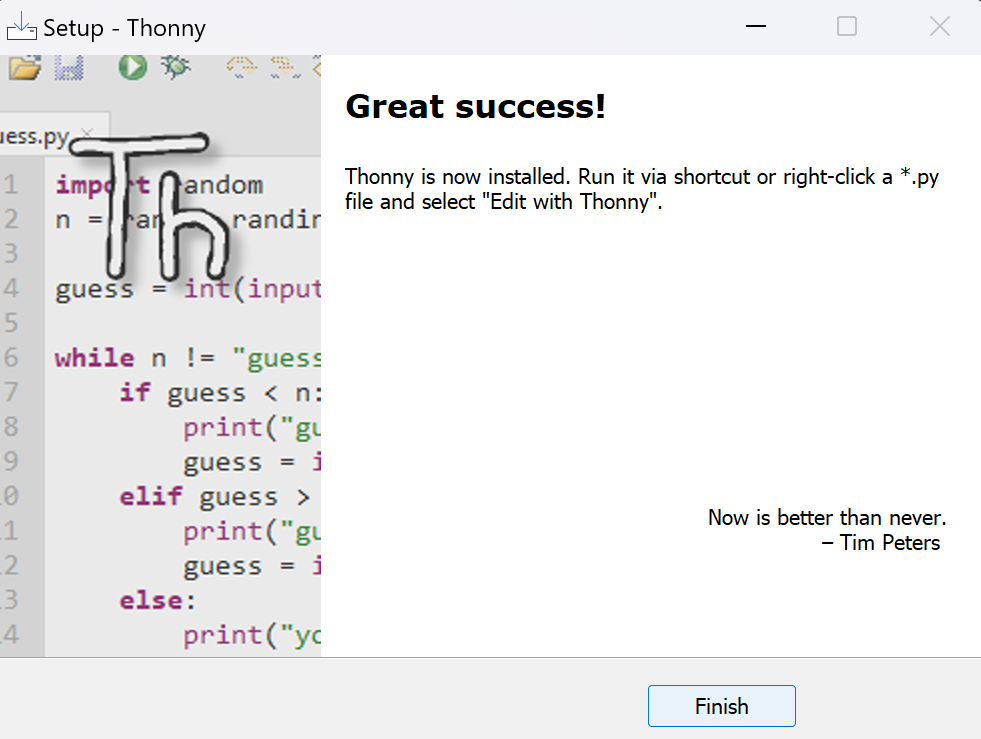
Task: Click the Tim Peters quote text
Action: click(x=826, y=530)
